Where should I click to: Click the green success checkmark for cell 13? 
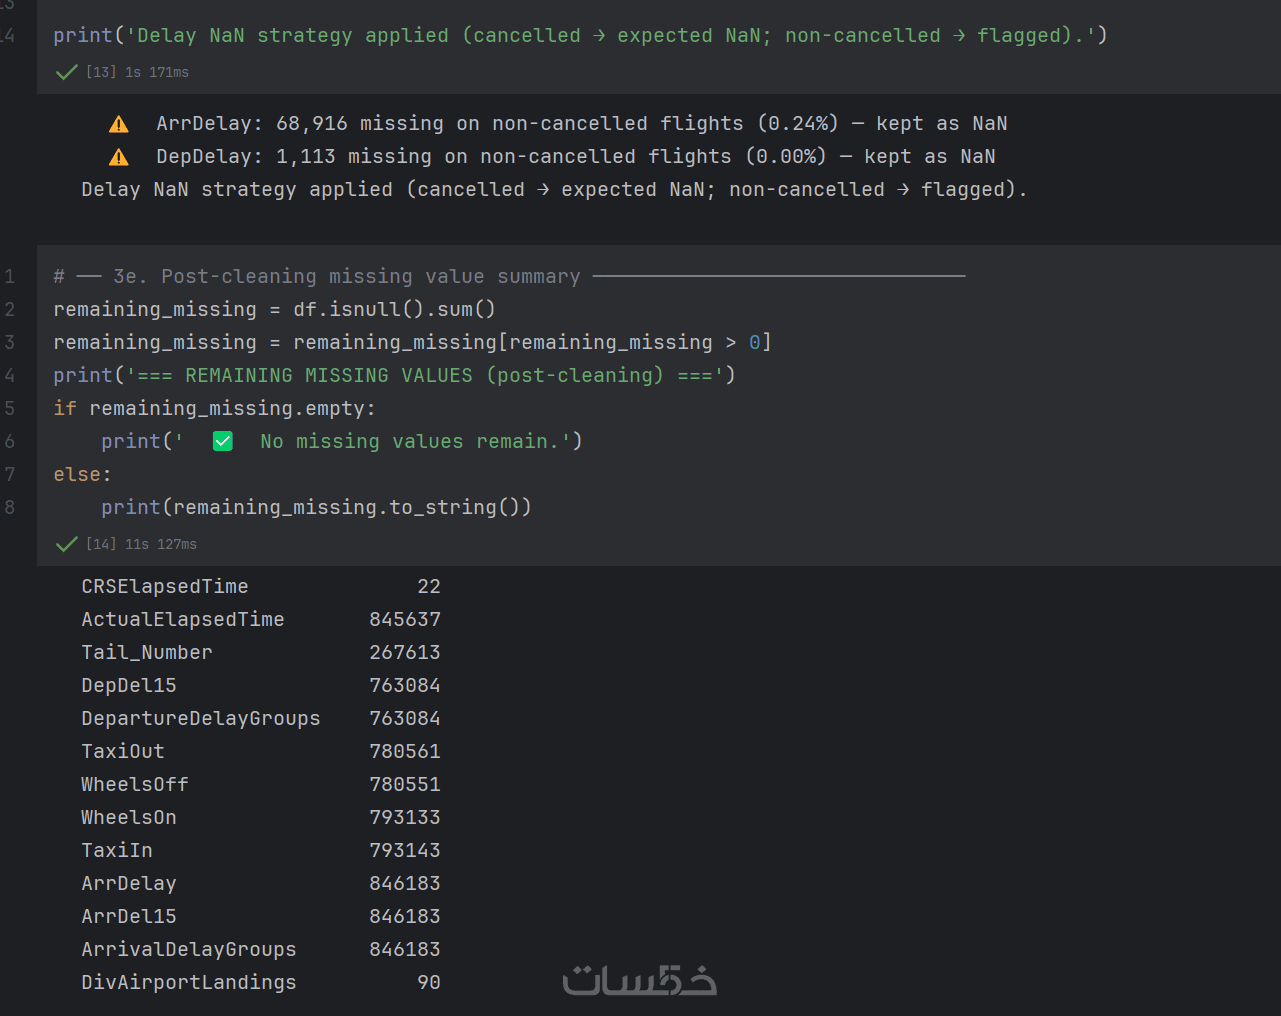pyautogui.click(x=67, y=72)
